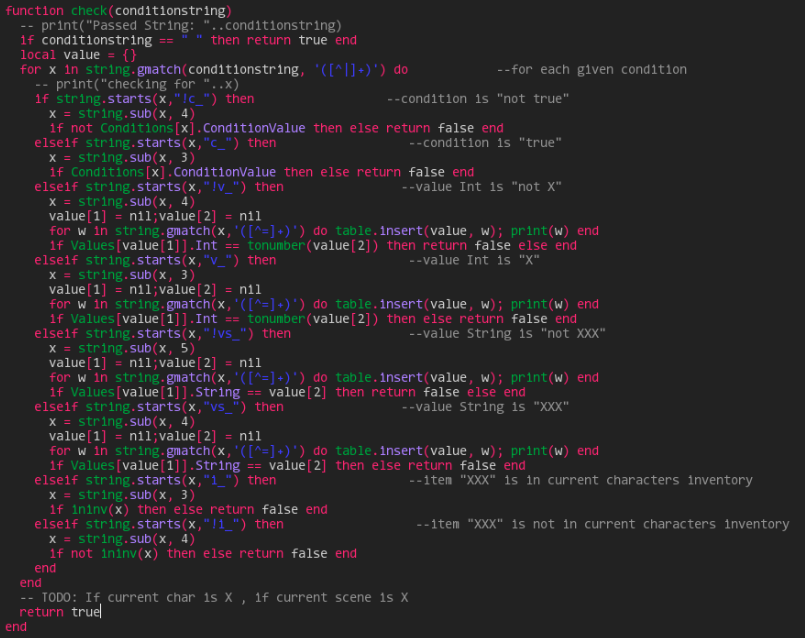The height and width of the screenshot is (638, 805).
Task: Click the commented line 'Passed String:'
Action: point(181,26)
